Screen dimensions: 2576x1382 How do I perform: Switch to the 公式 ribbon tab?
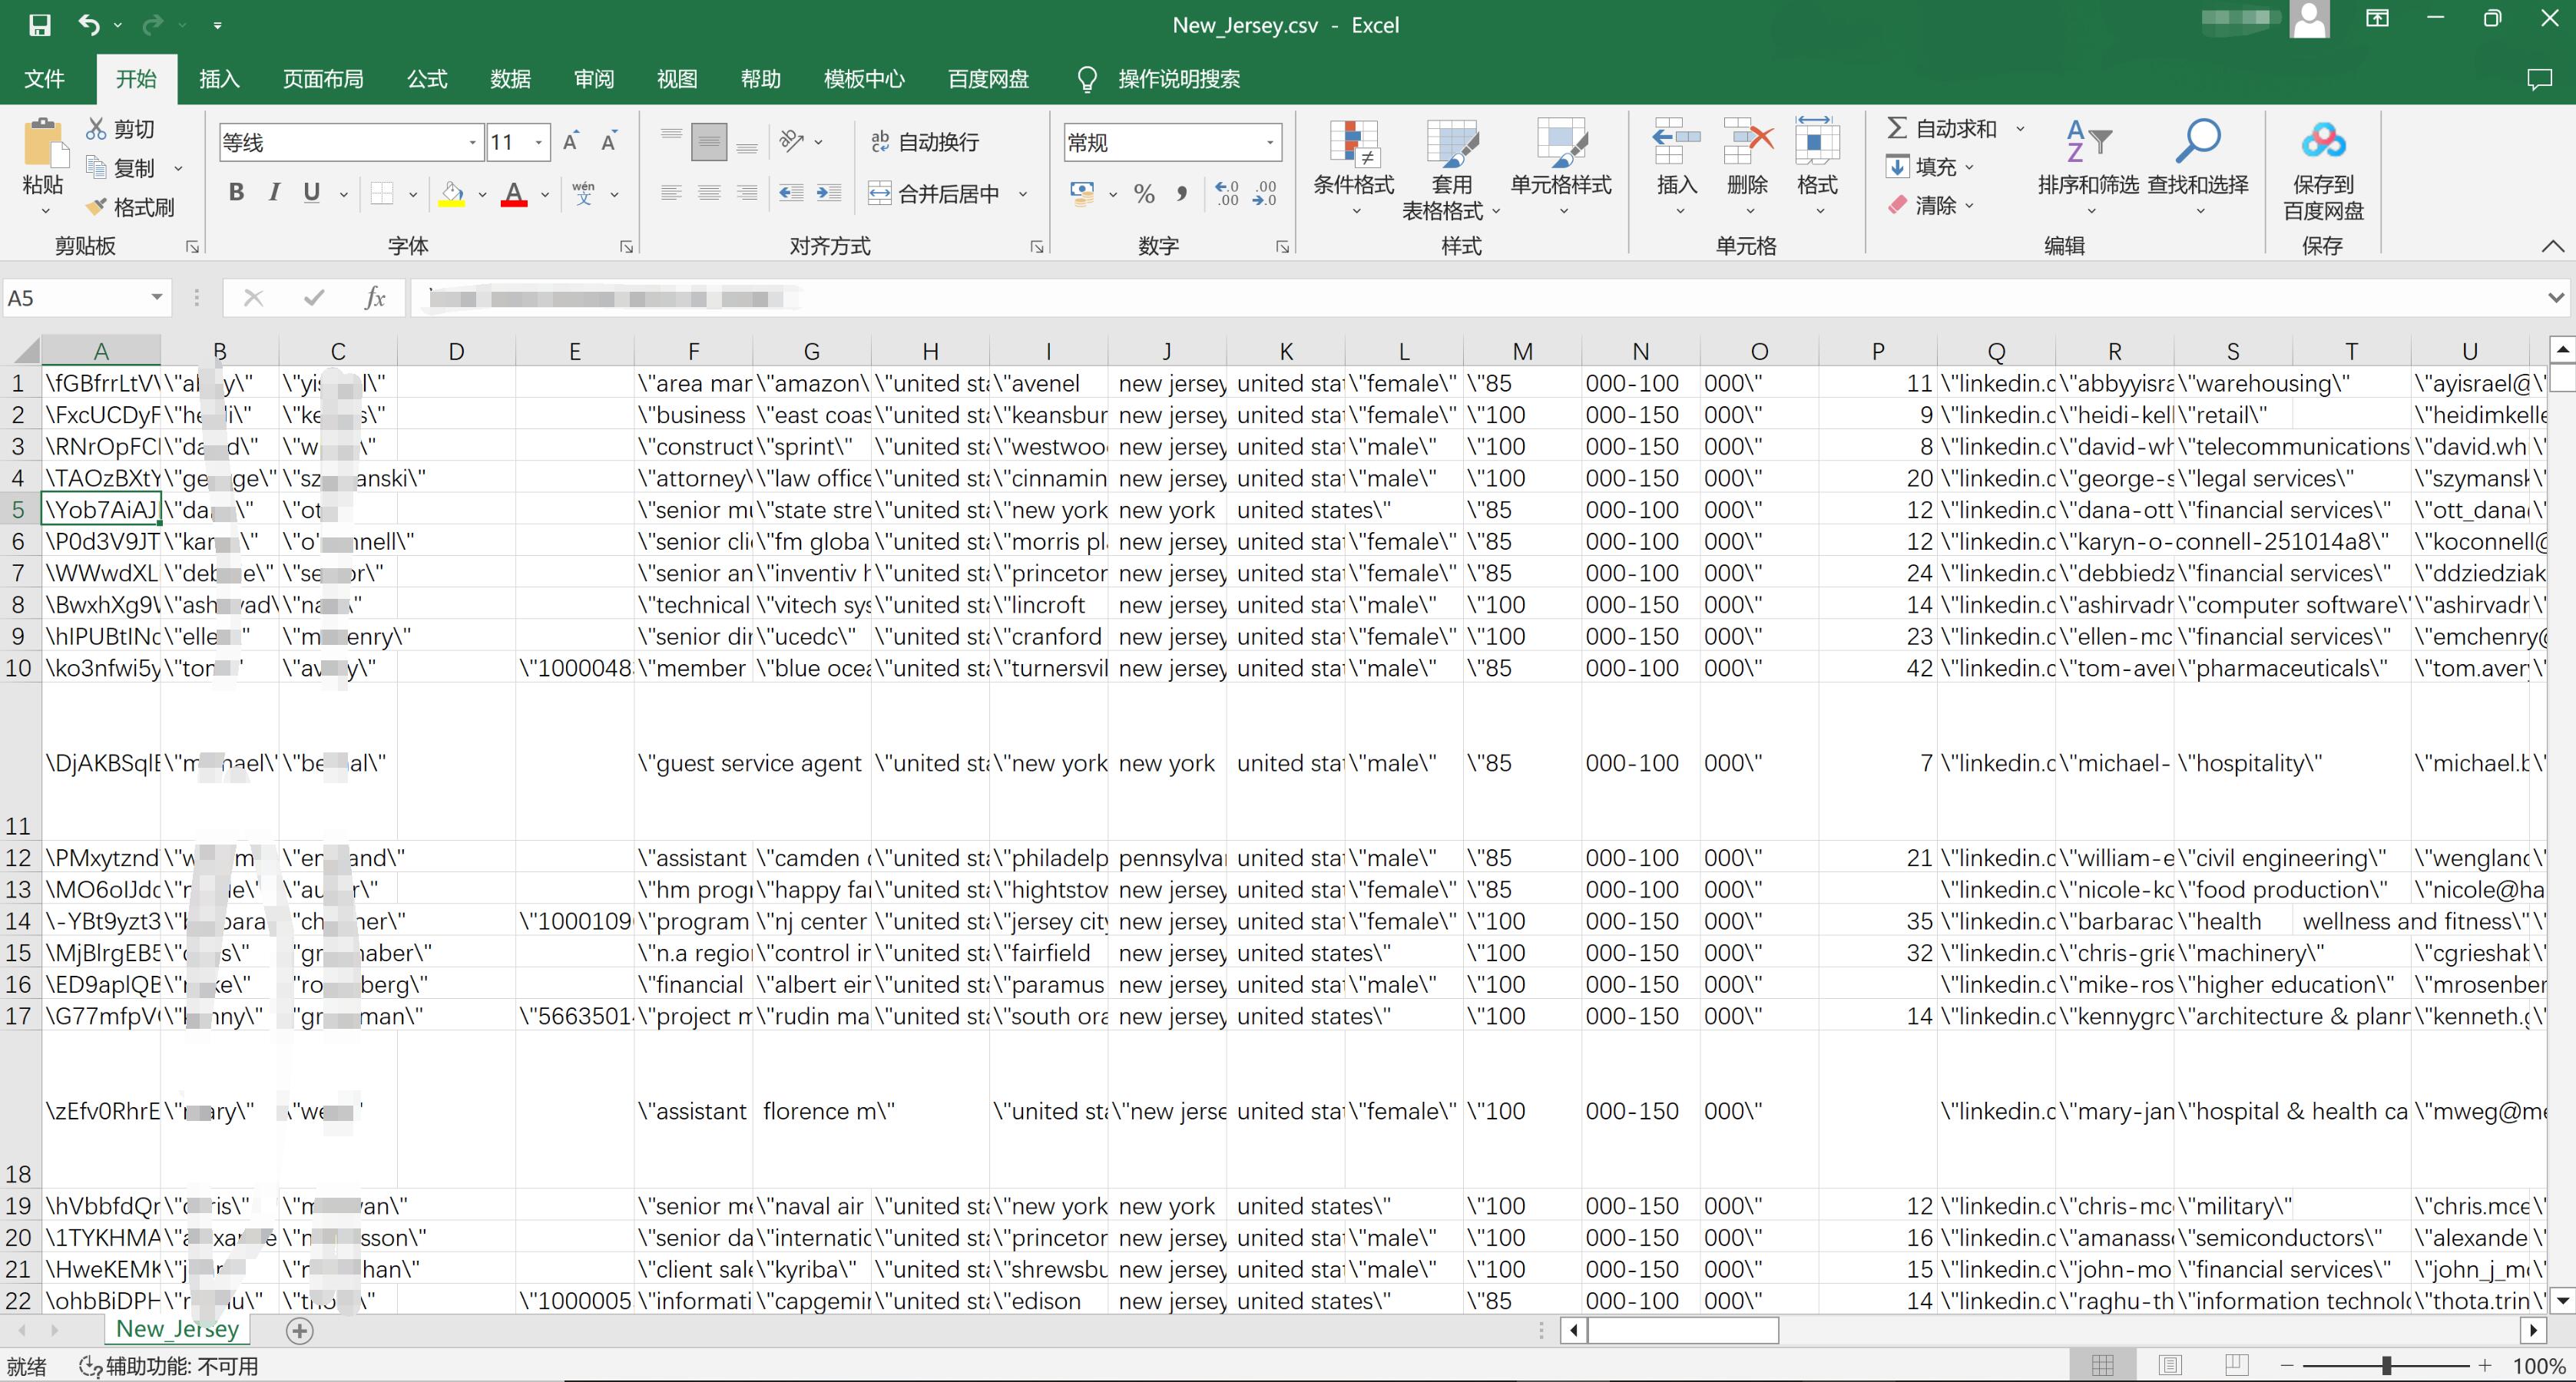point(427,79)
